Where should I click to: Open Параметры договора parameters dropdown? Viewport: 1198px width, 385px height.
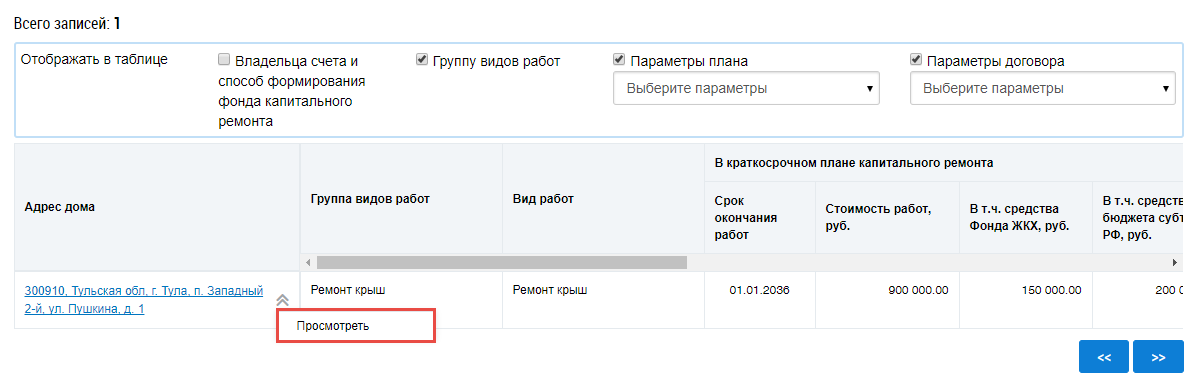(1043, 89)
